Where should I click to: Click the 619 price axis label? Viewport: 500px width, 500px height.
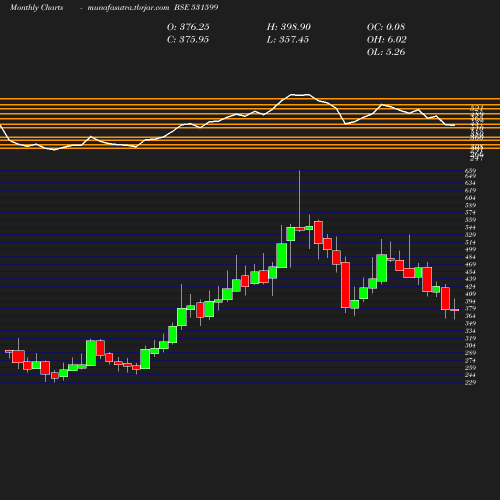470,191
